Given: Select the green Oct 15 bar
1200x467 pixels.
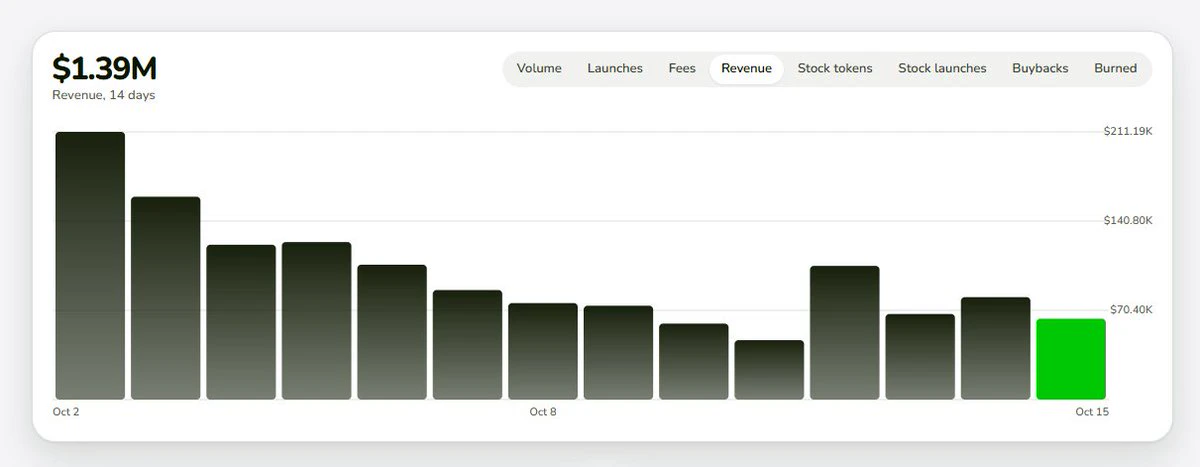Looking at the screenshot, I should click(1071, 359).
